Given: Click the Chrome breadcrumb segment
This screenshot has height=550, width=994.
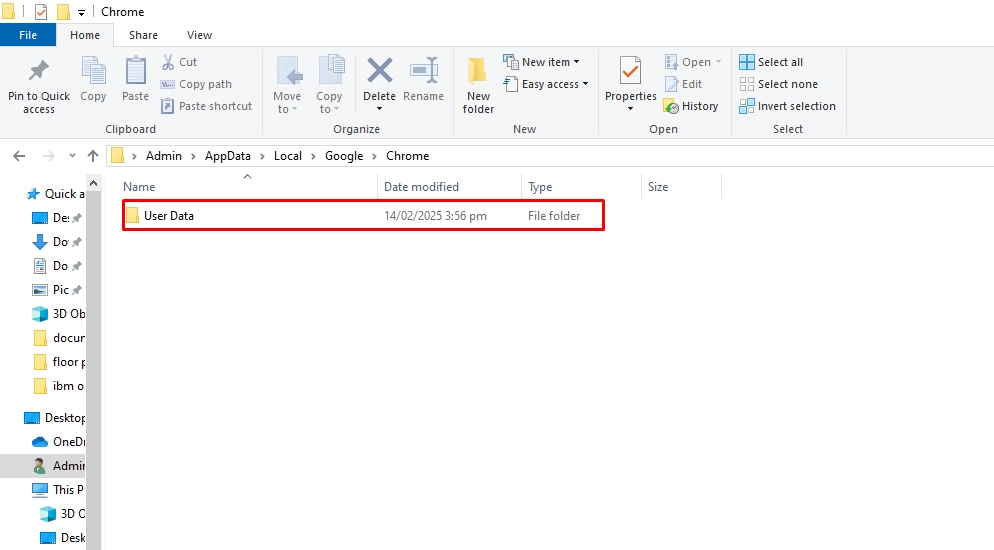Looking at the screenshot, I should coord(408,156).
